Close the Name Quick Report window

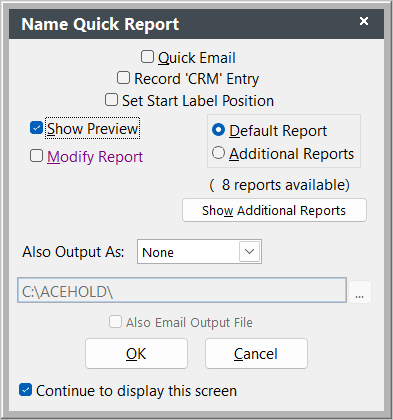pos(364,21)
